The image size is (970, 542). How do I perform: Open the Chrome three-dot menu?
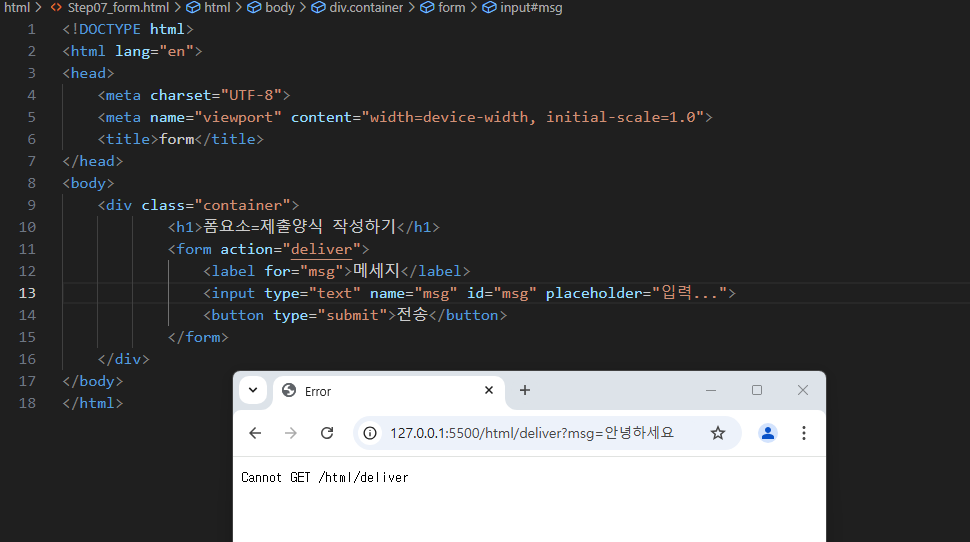pyautogui.click(x=804, y=433)
